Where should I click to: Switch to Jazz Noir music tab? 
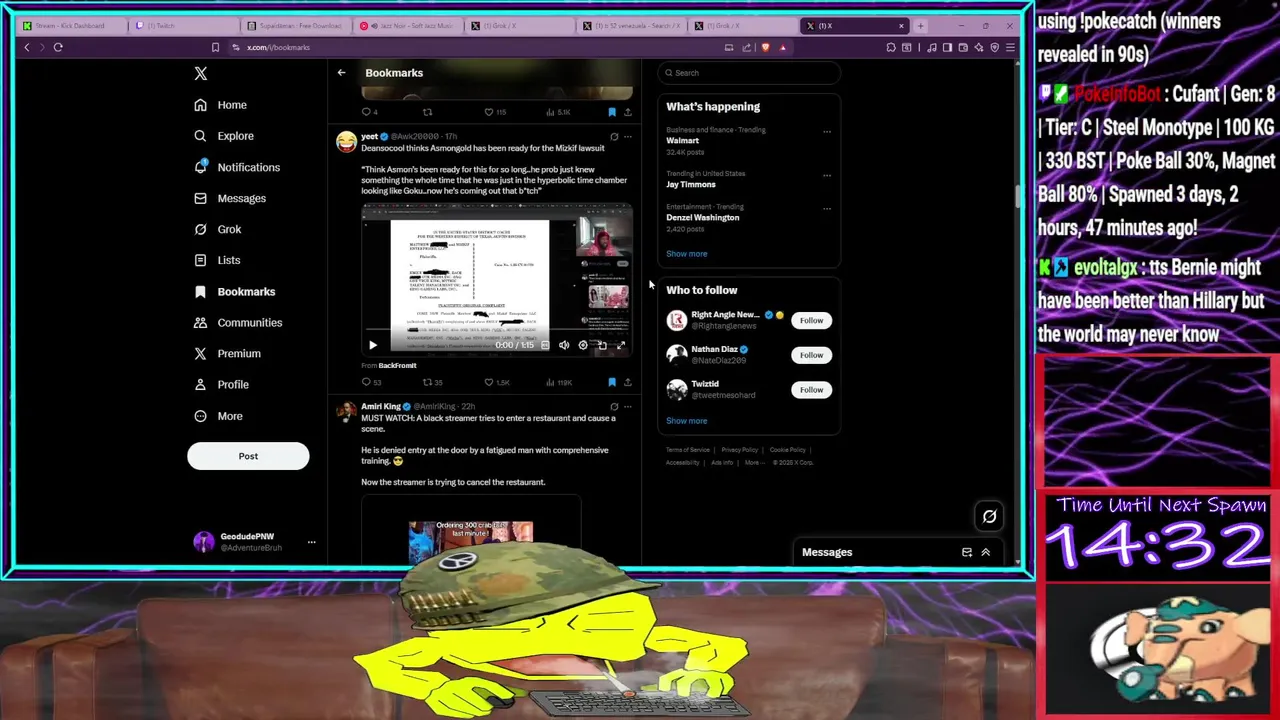[405, 26]
